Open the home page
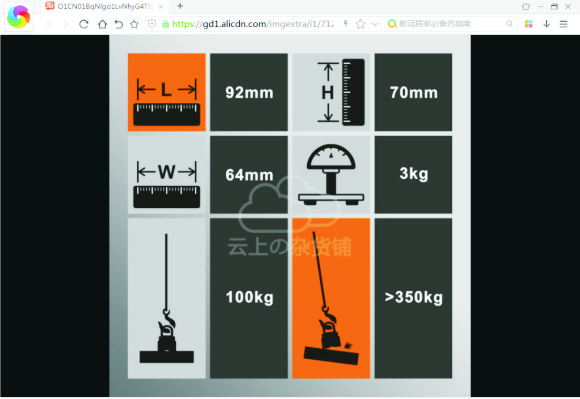This screenshot has height=399, width=580. (x=102, y=24)
